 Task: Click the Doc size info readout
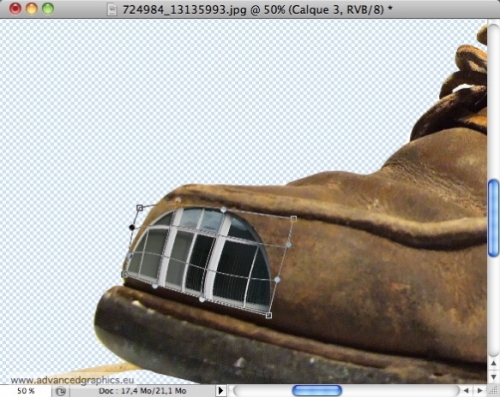point(142,391)
